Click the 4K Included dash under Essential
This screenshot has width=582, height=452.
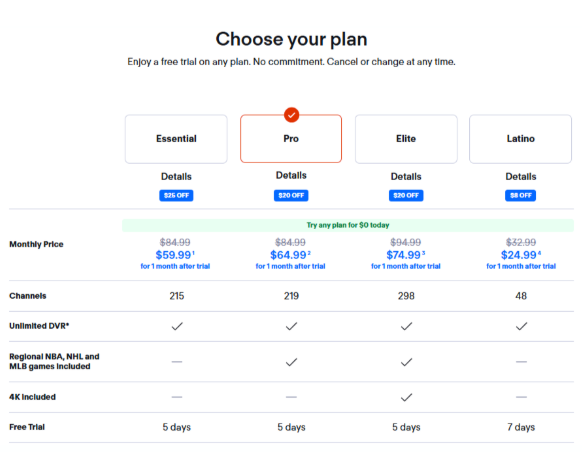tap(177, 397)
